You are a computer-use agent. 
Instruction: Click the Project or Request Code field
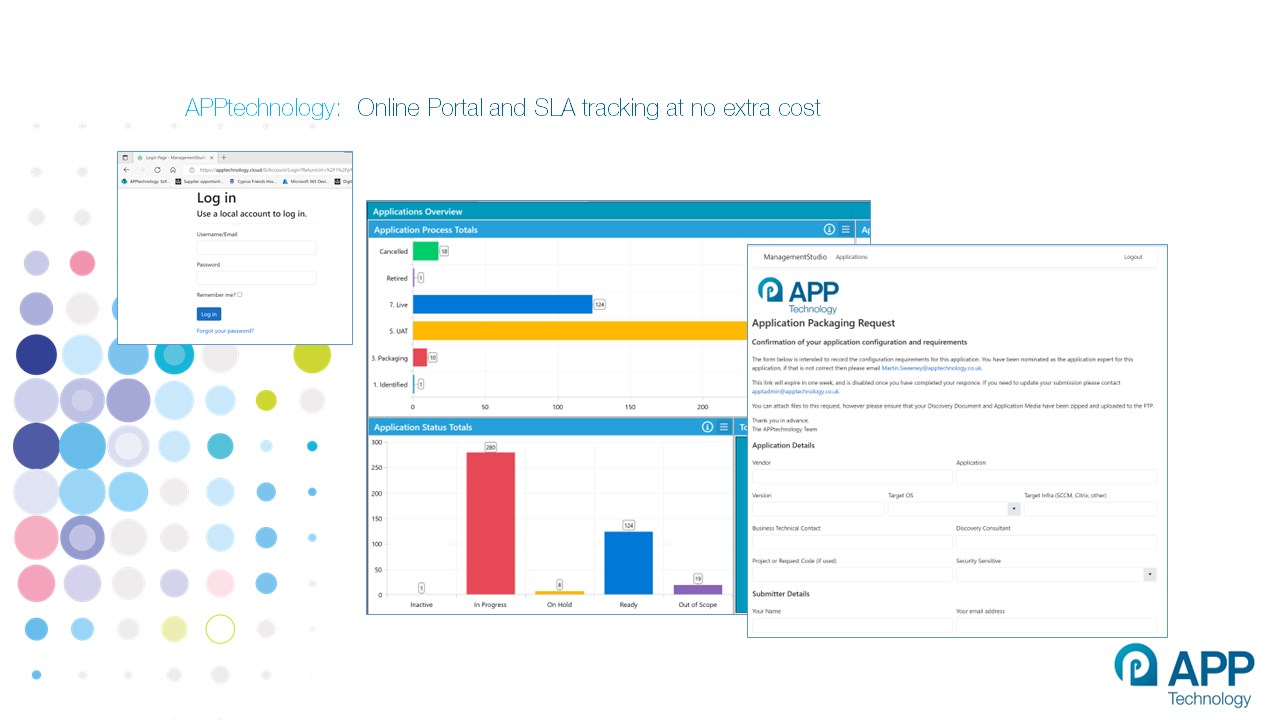click(852, 575)
